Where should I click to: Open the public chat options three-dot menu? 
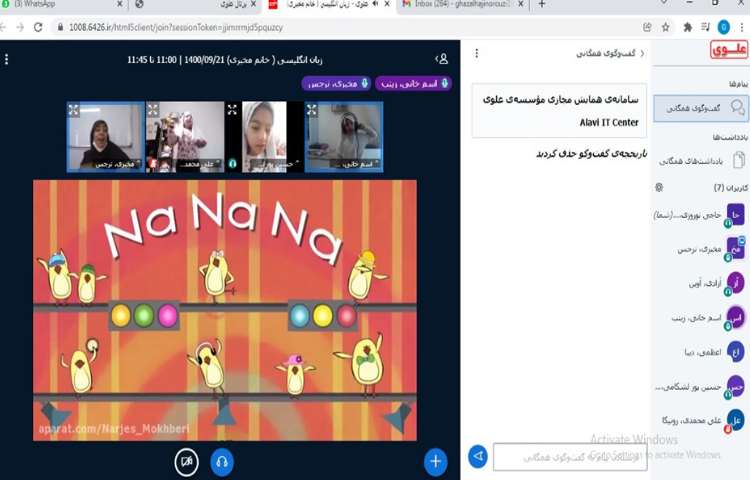point(476,53)
